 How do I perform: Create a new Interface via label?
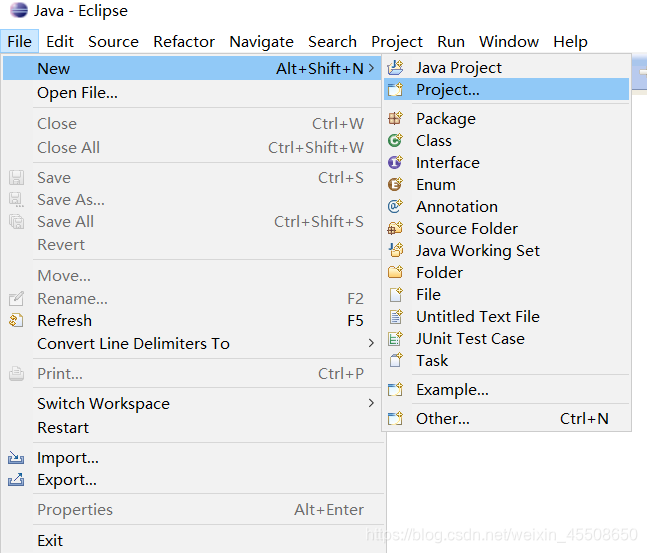(448, 162)
